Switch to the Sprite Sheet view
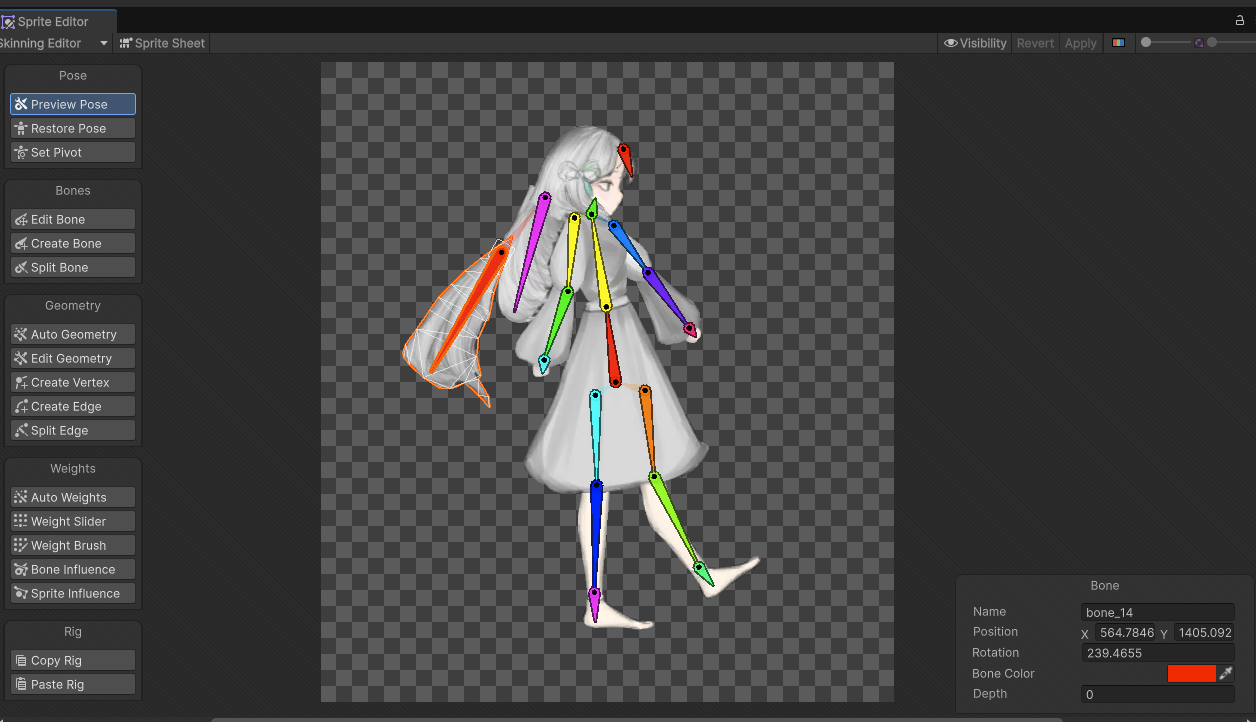Image resolution: width=1256 pixels, height=722 pixels. click(x=162, y=43)
